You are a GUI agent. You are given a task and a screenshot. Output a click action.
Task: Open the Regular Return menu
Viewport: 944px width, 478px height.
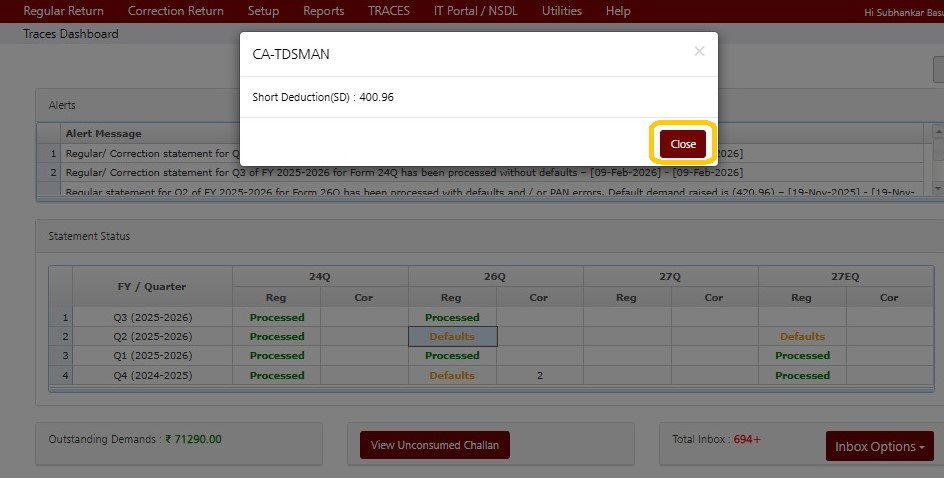(x=63, y=11)
